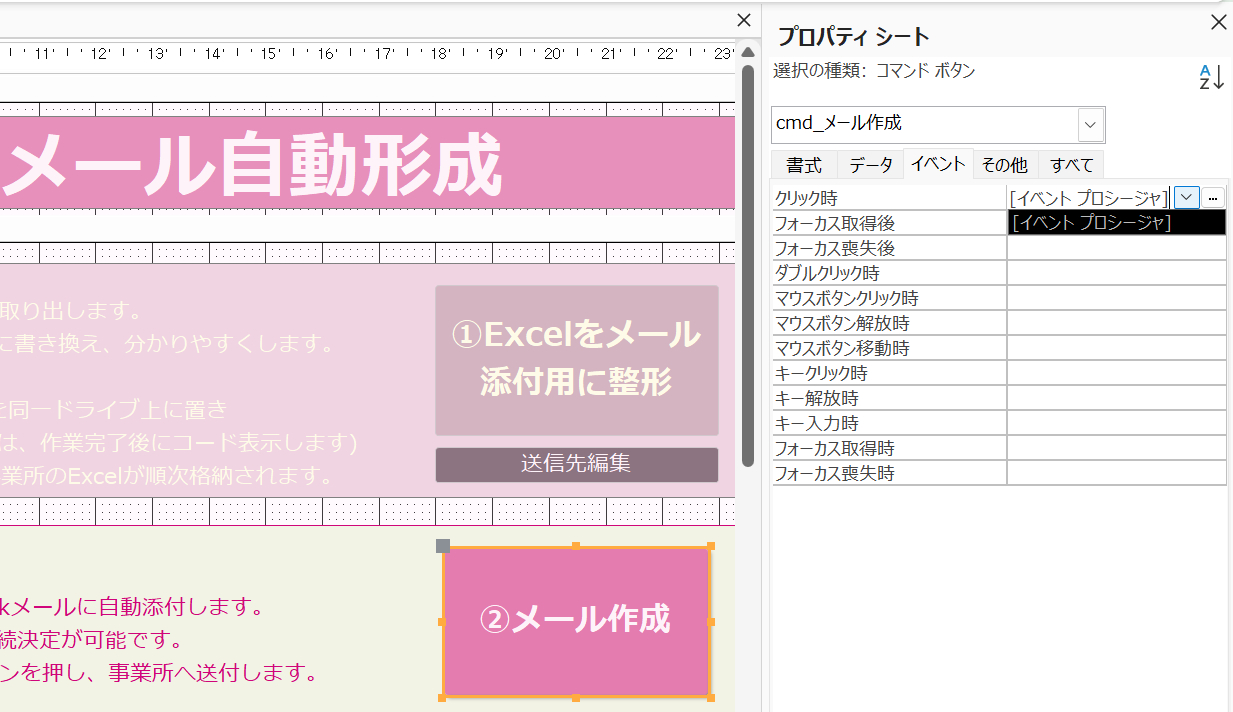Viewport: 1233px width, 712px height.
Task: Click the 選択の種類: コマンド ボタン text
Action: 874,71
